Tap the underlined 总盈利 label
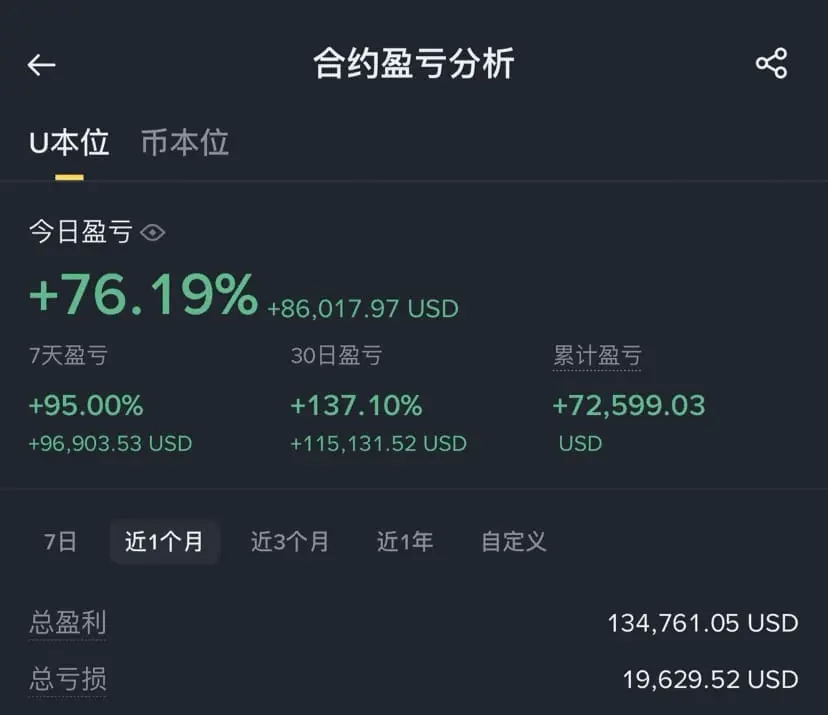828x715 pixels. tap(68, 623)
